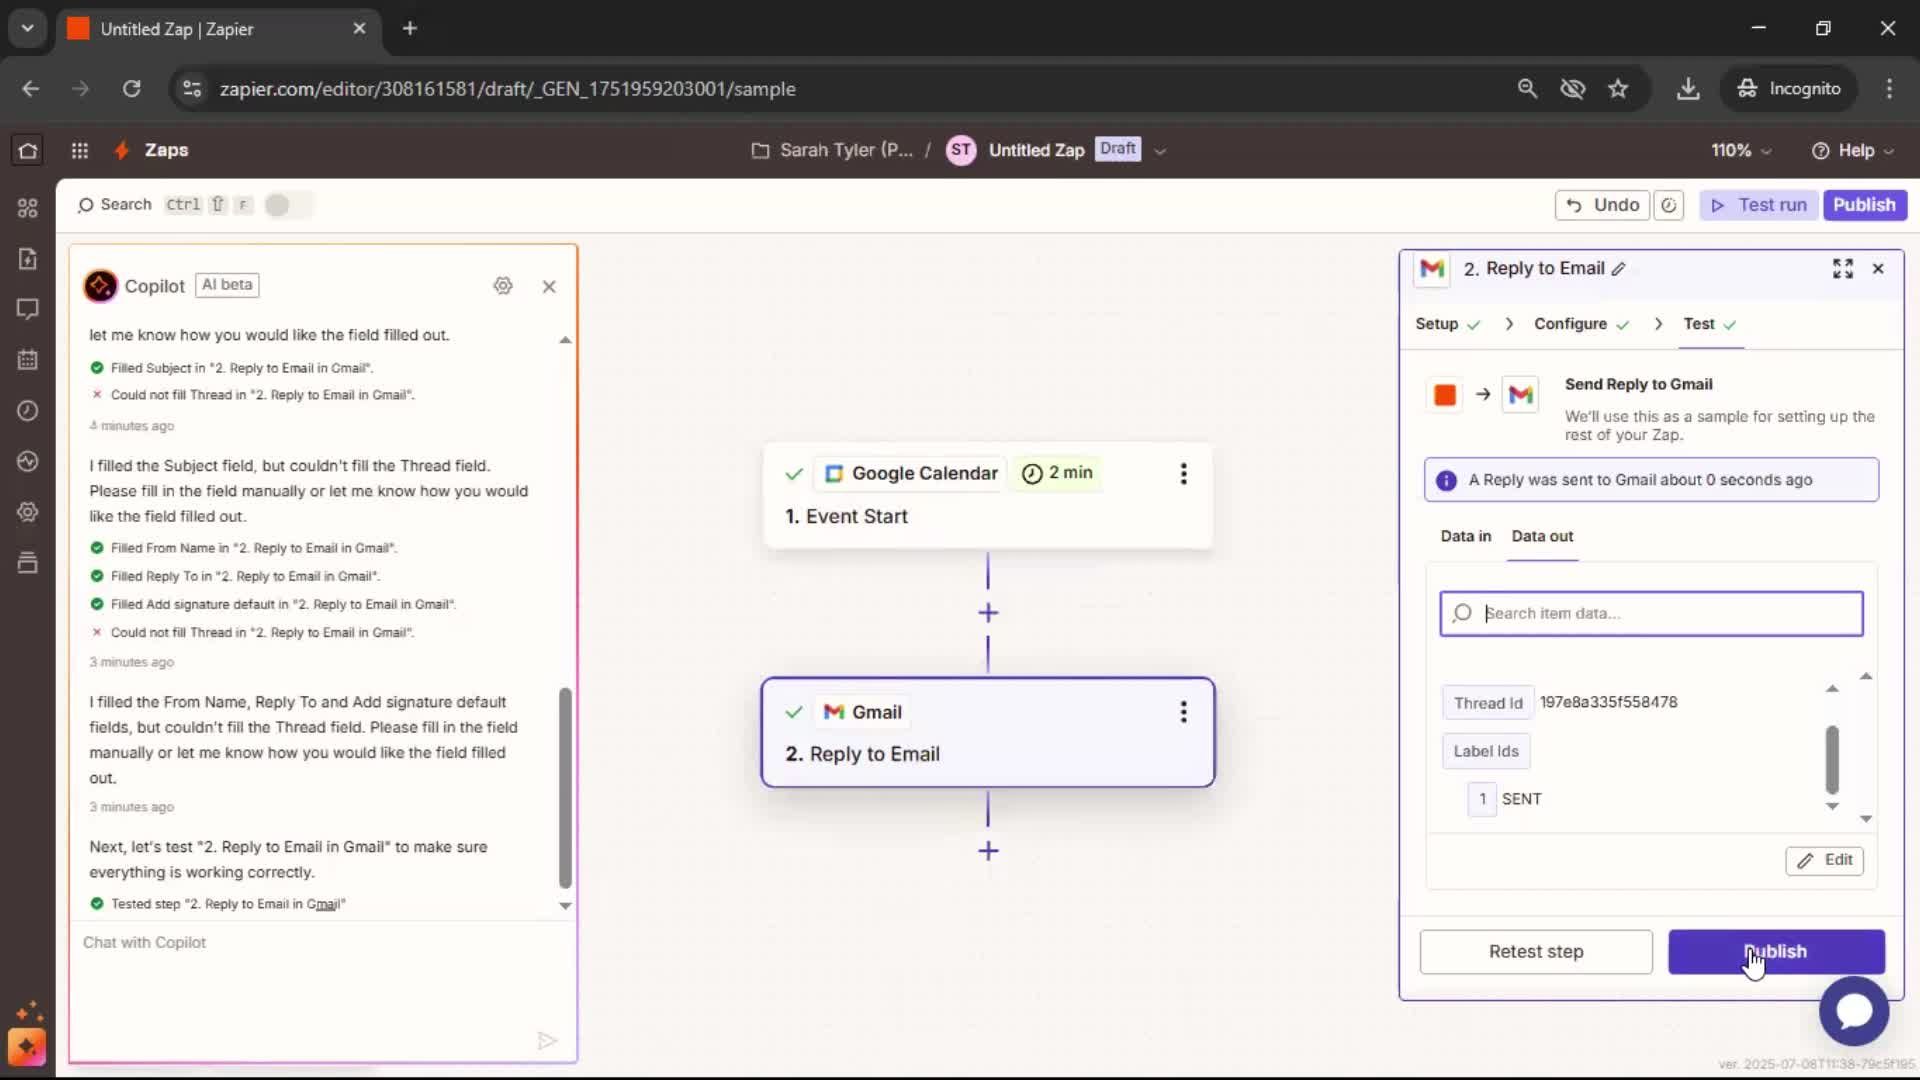Screen dimensions: 1920x1080
Task: Select the Data out tab
Action: [x=1542, y=536]
